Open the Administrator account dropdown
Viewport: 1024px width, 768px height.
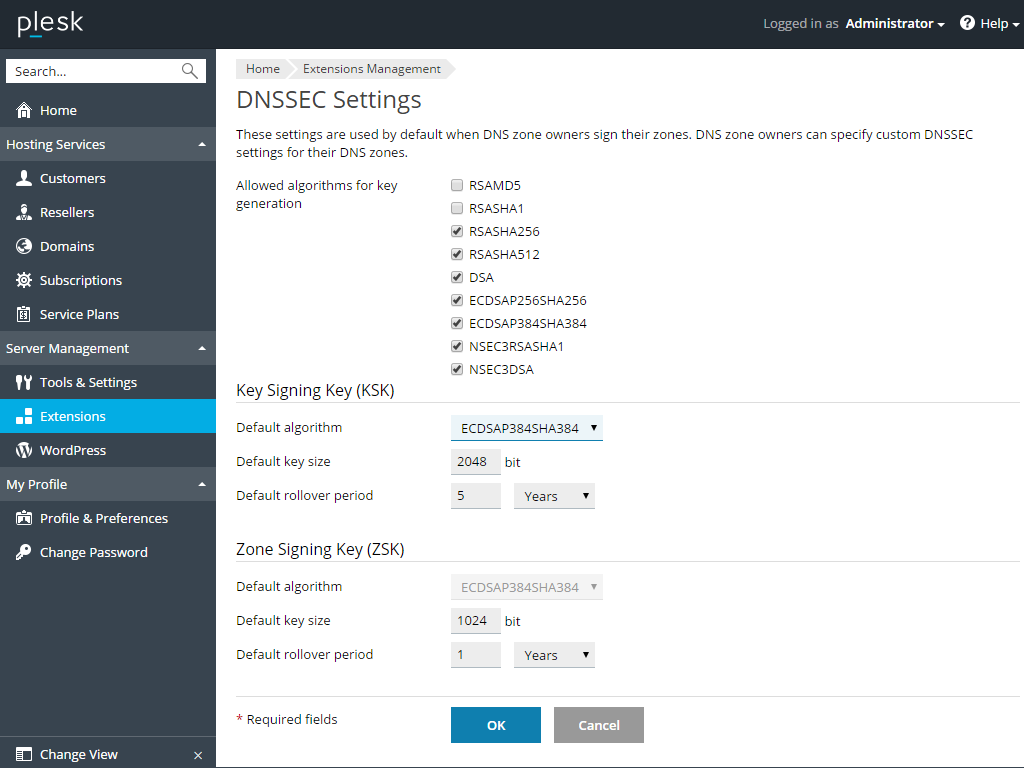895,24
